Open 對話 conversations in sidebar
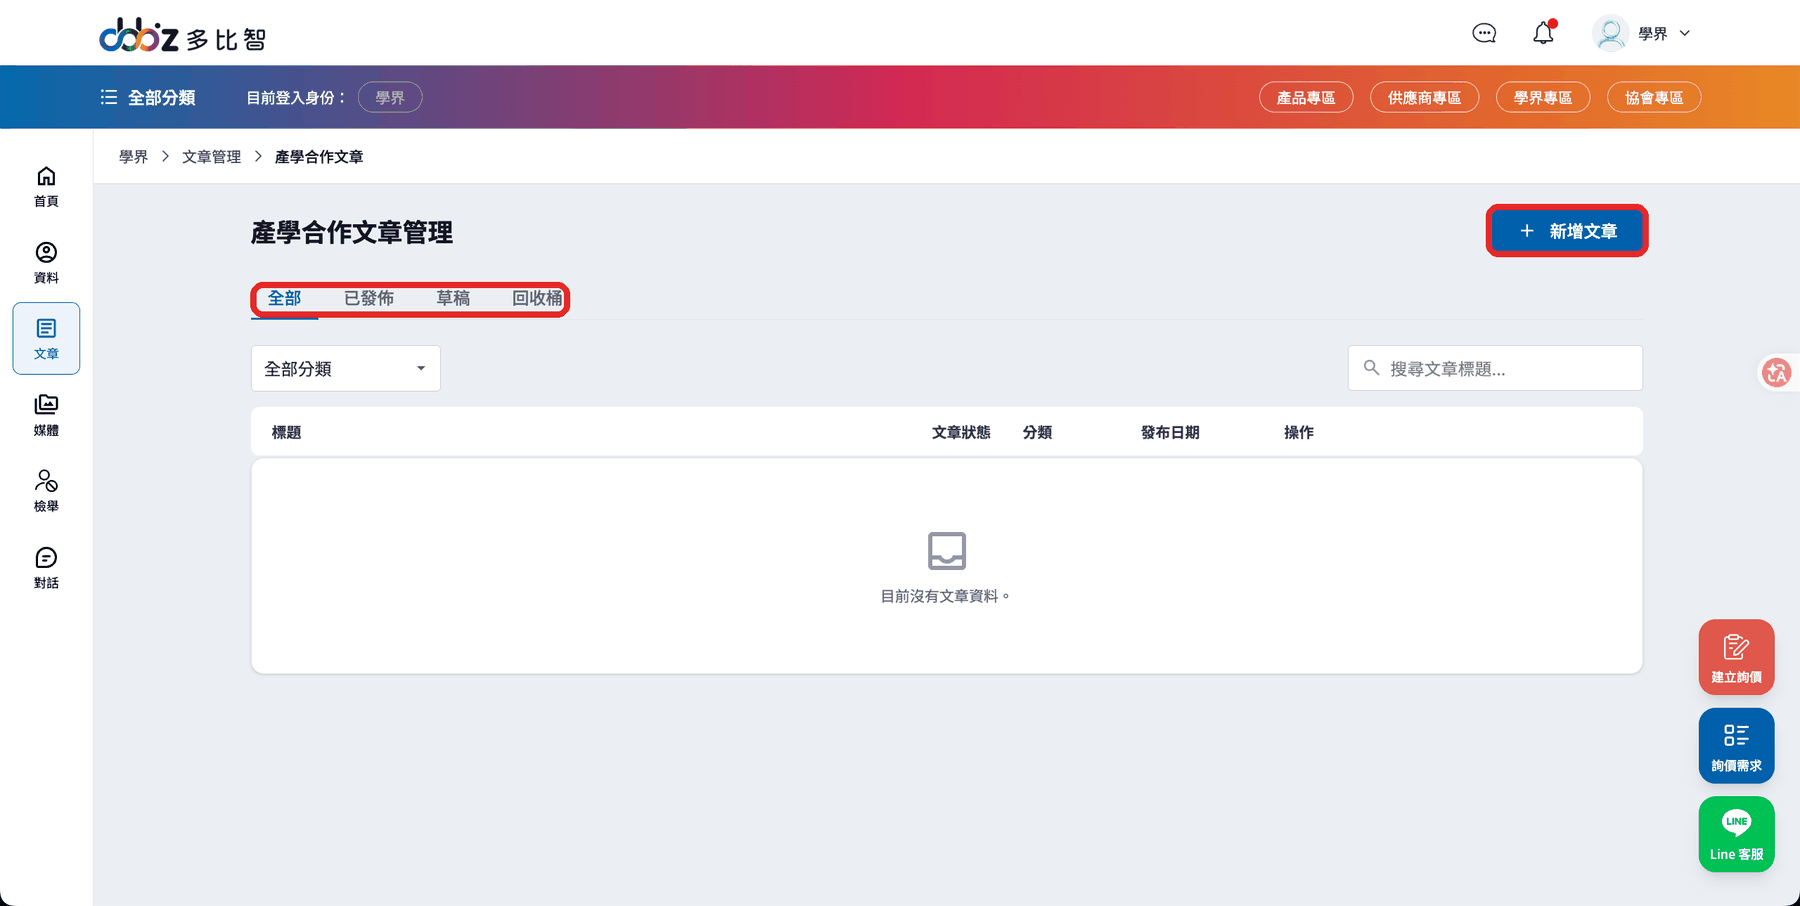1800x906 pixels. coord(46,567)
